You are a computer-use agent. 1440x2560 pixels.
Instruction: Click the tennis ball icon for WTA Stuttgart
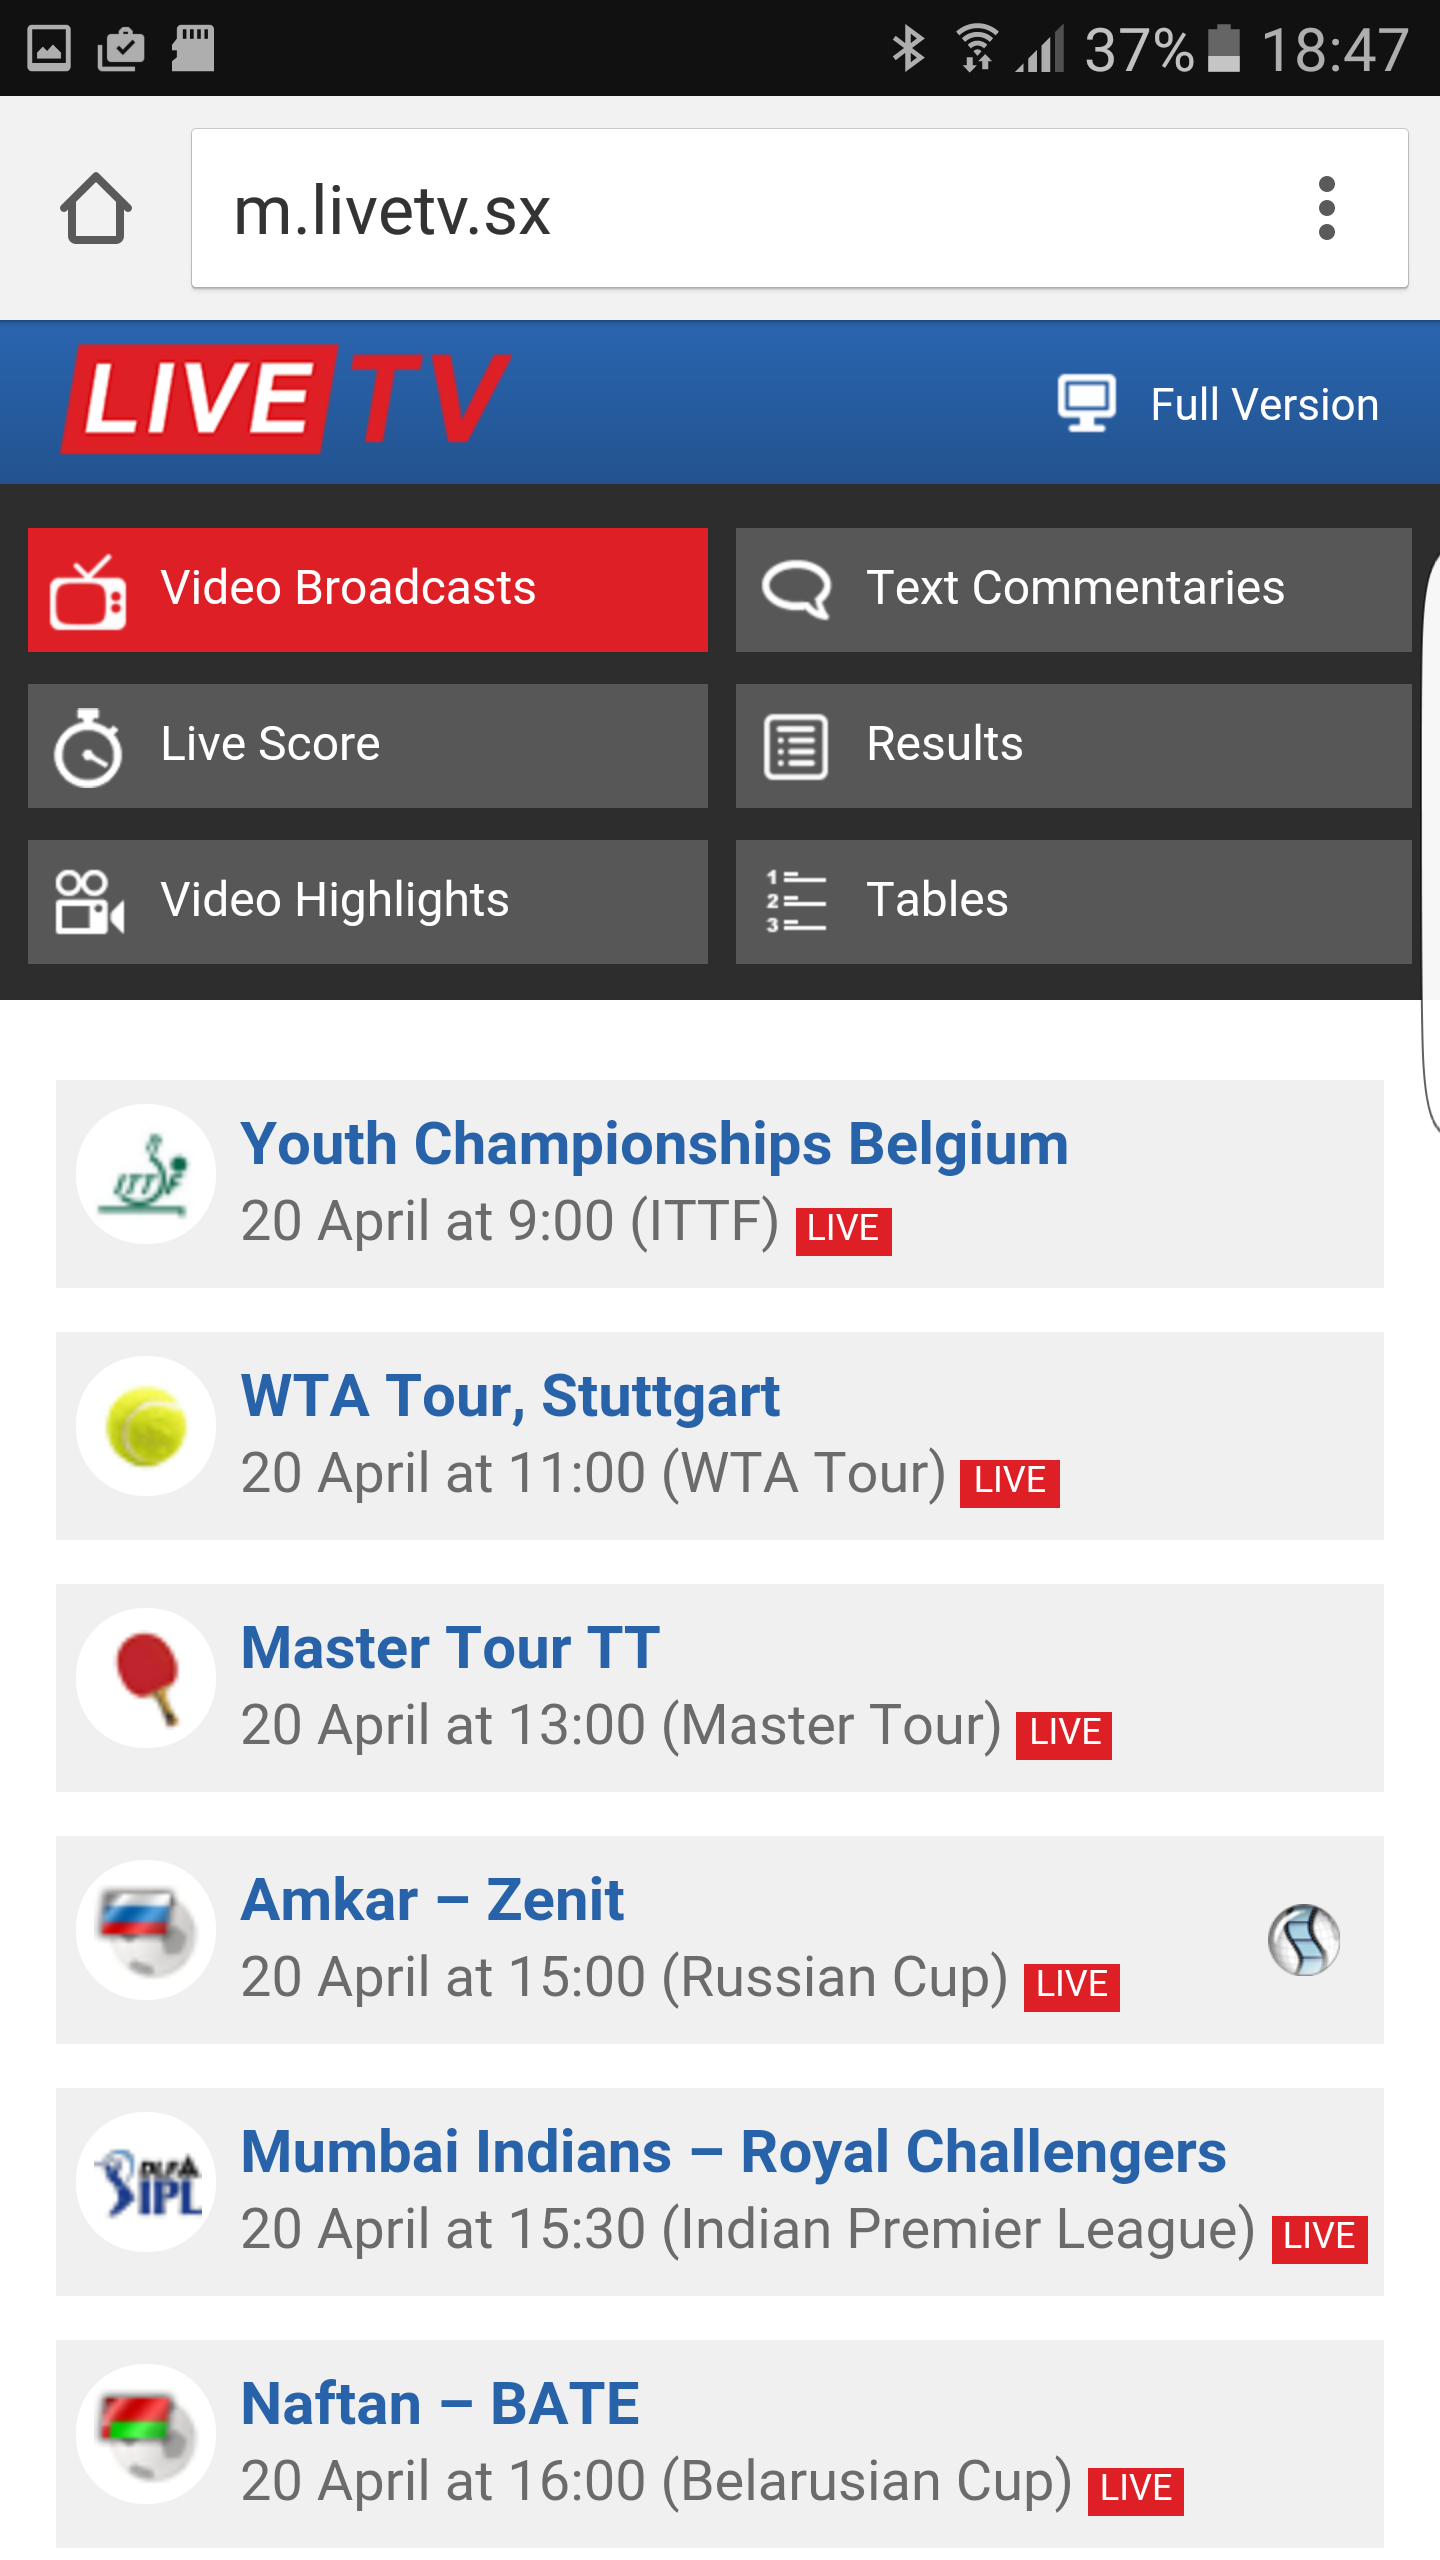point(147,1426)
